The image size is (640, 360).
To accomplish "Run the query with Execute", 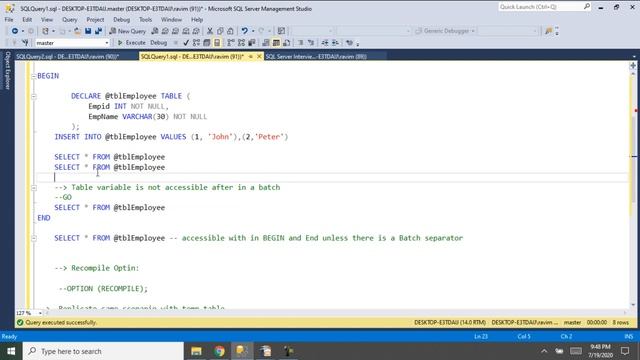I will point(132,42).
